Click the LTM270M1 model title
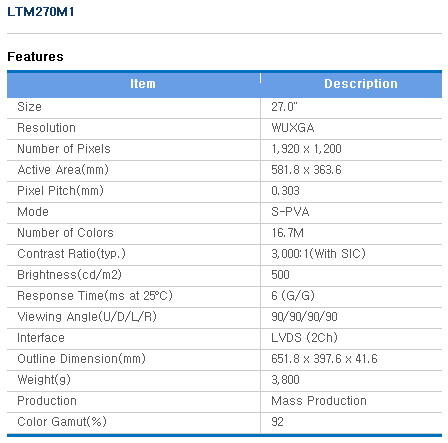The height and width of the screenshot is (443, 448). coord(41,12)
